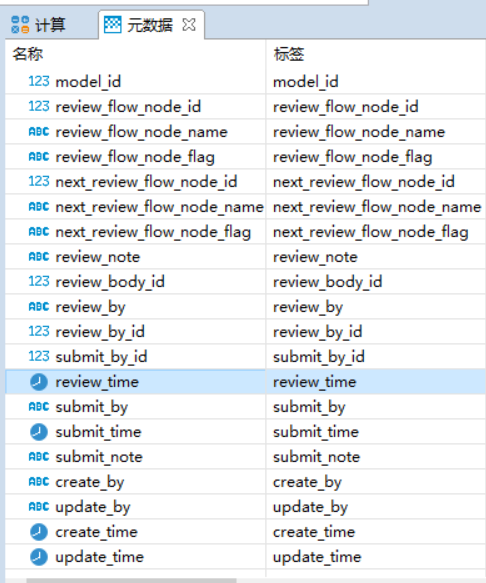Click ABC icon of review_by row
This screenshot has width=486, height=583.
pyautogui.click(x=39, y=306)
